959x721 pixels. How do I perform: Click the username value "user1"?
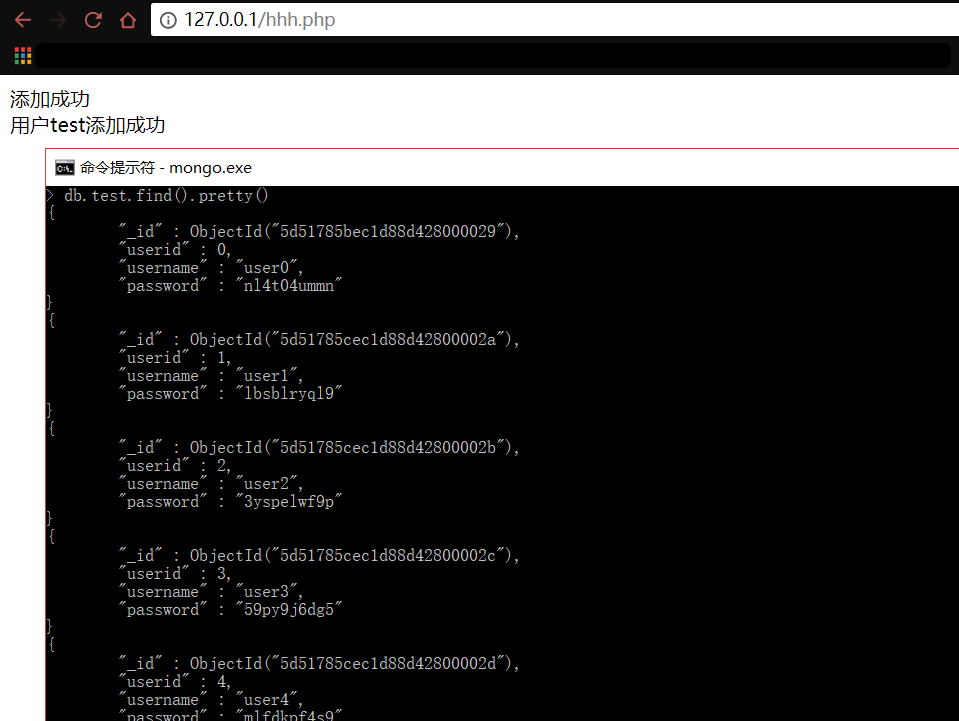pyautogui.click(x=269, y=376)
